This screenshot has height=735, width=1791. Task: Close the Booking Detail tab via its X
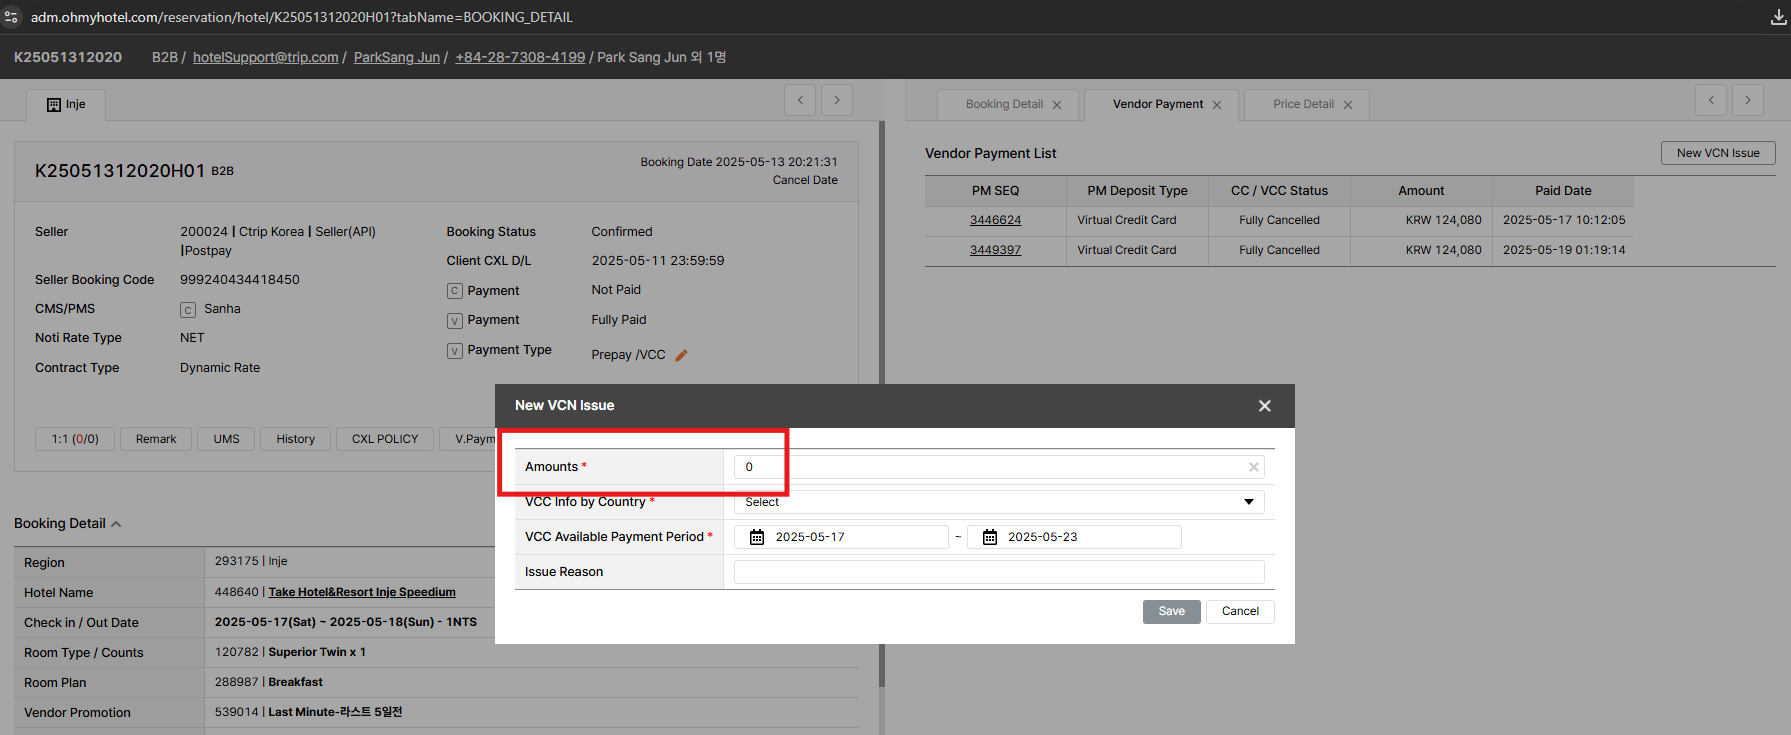click(x=1057, y=105)
